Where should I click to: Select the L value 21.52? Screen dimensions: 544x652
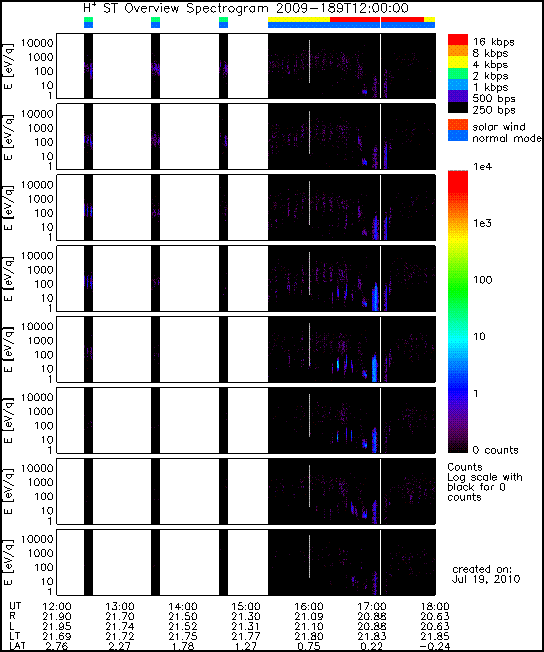point(183,626)
